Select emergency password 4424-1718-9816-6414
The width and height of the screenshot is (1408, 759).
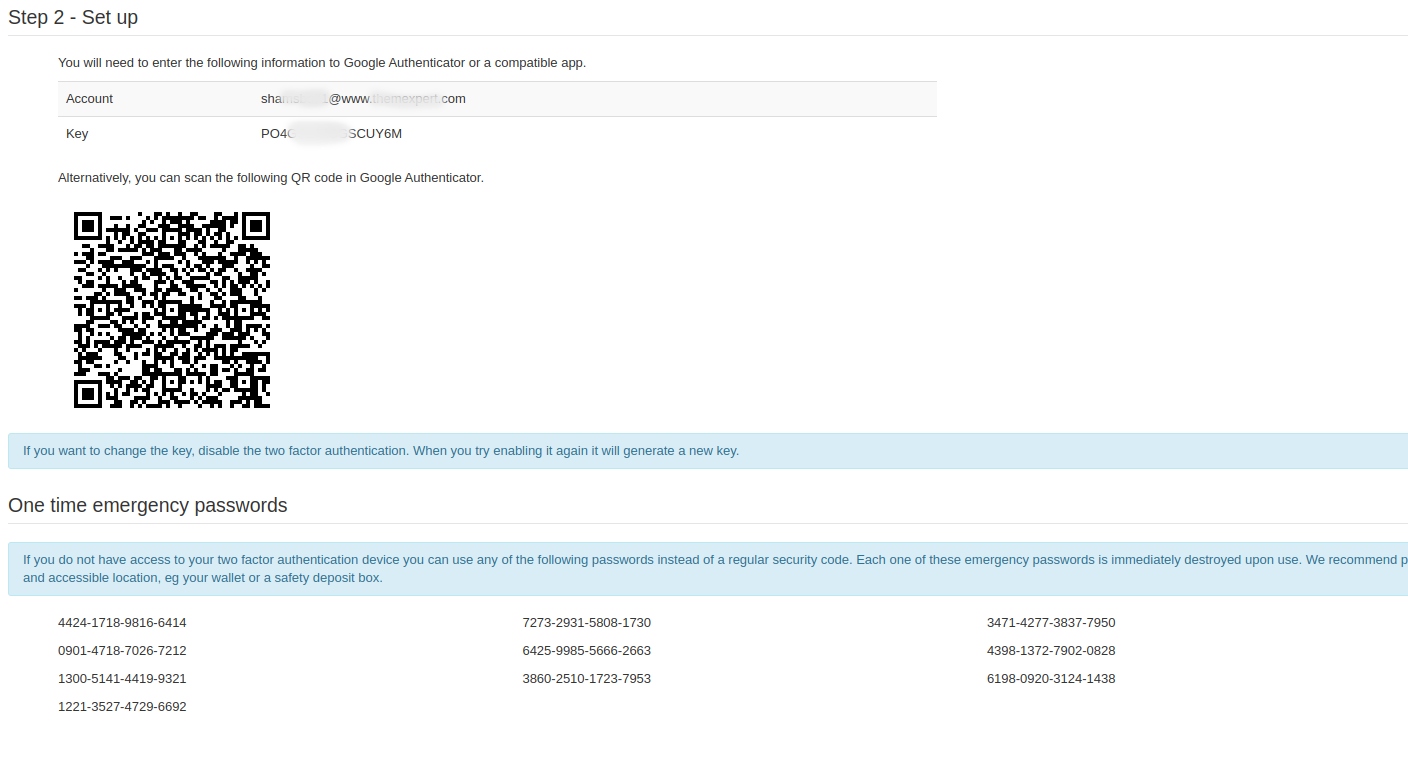click(122, 622)
